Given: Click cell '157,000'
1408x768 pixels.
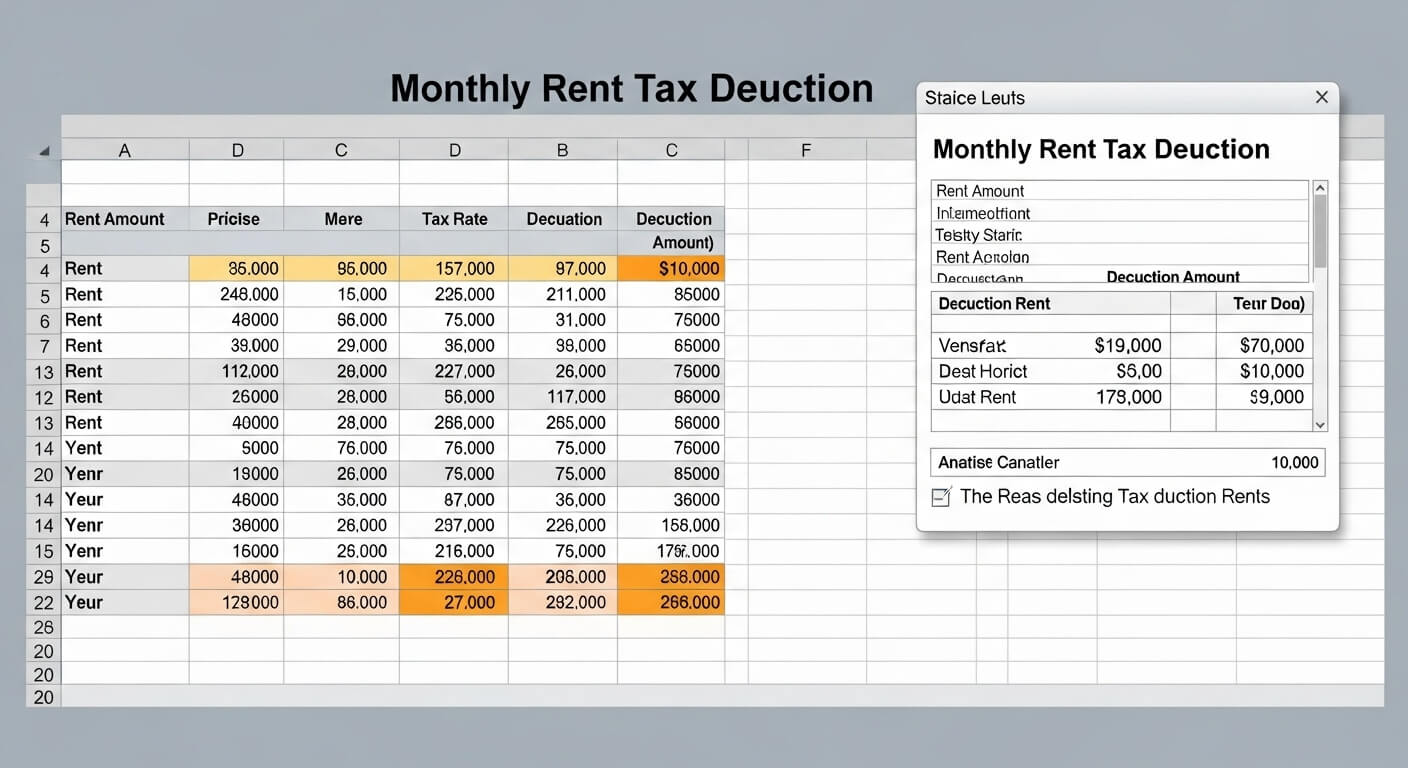Looking at the screenshot, I should 455,268.
